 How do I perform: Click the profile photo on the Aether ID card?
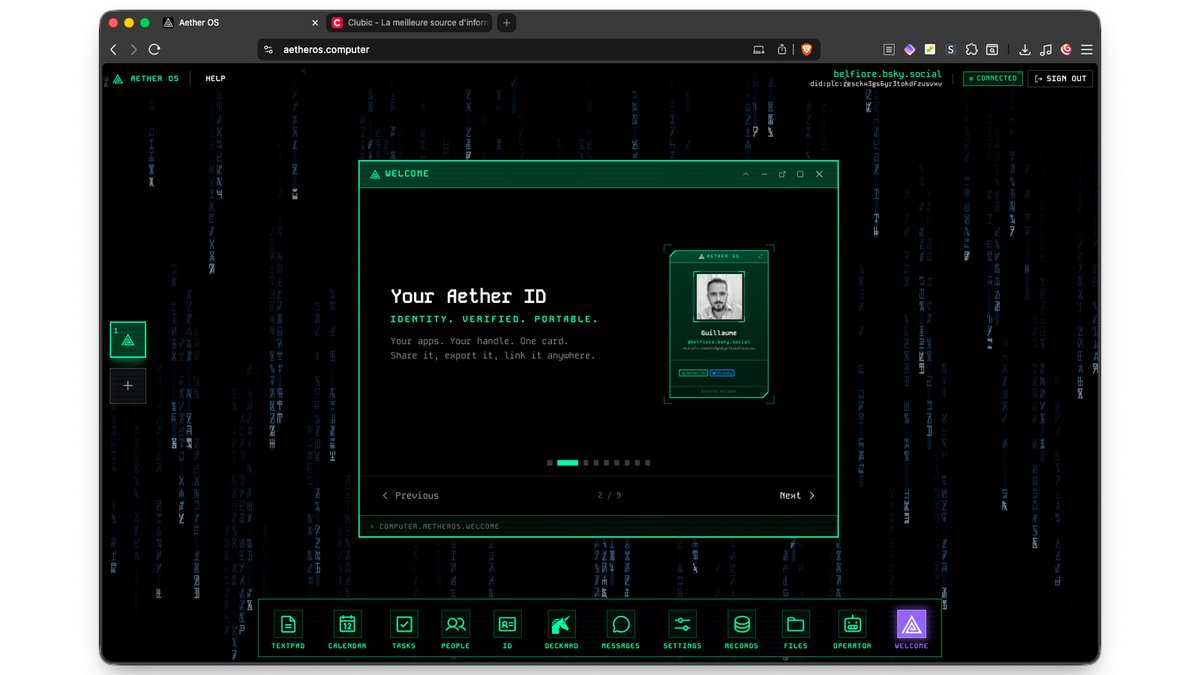click(x=719, y=297)
